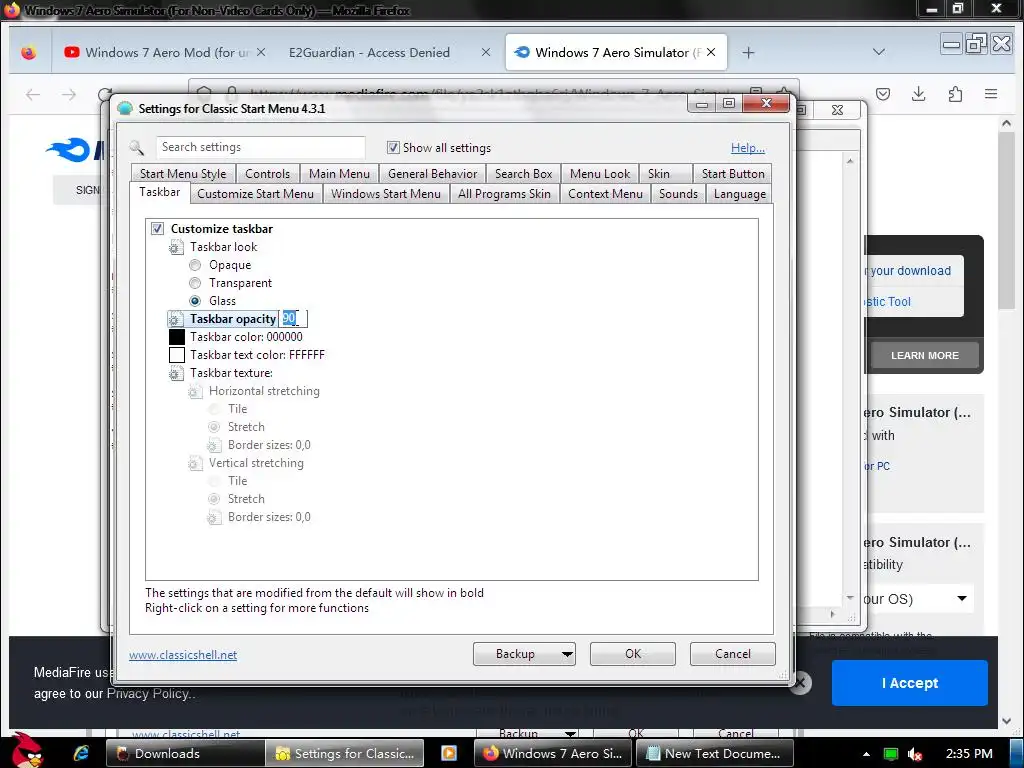1024x768 pixels.
Task: Open Internet Explorer from the taskbar
Action: [x=81, y=753]
